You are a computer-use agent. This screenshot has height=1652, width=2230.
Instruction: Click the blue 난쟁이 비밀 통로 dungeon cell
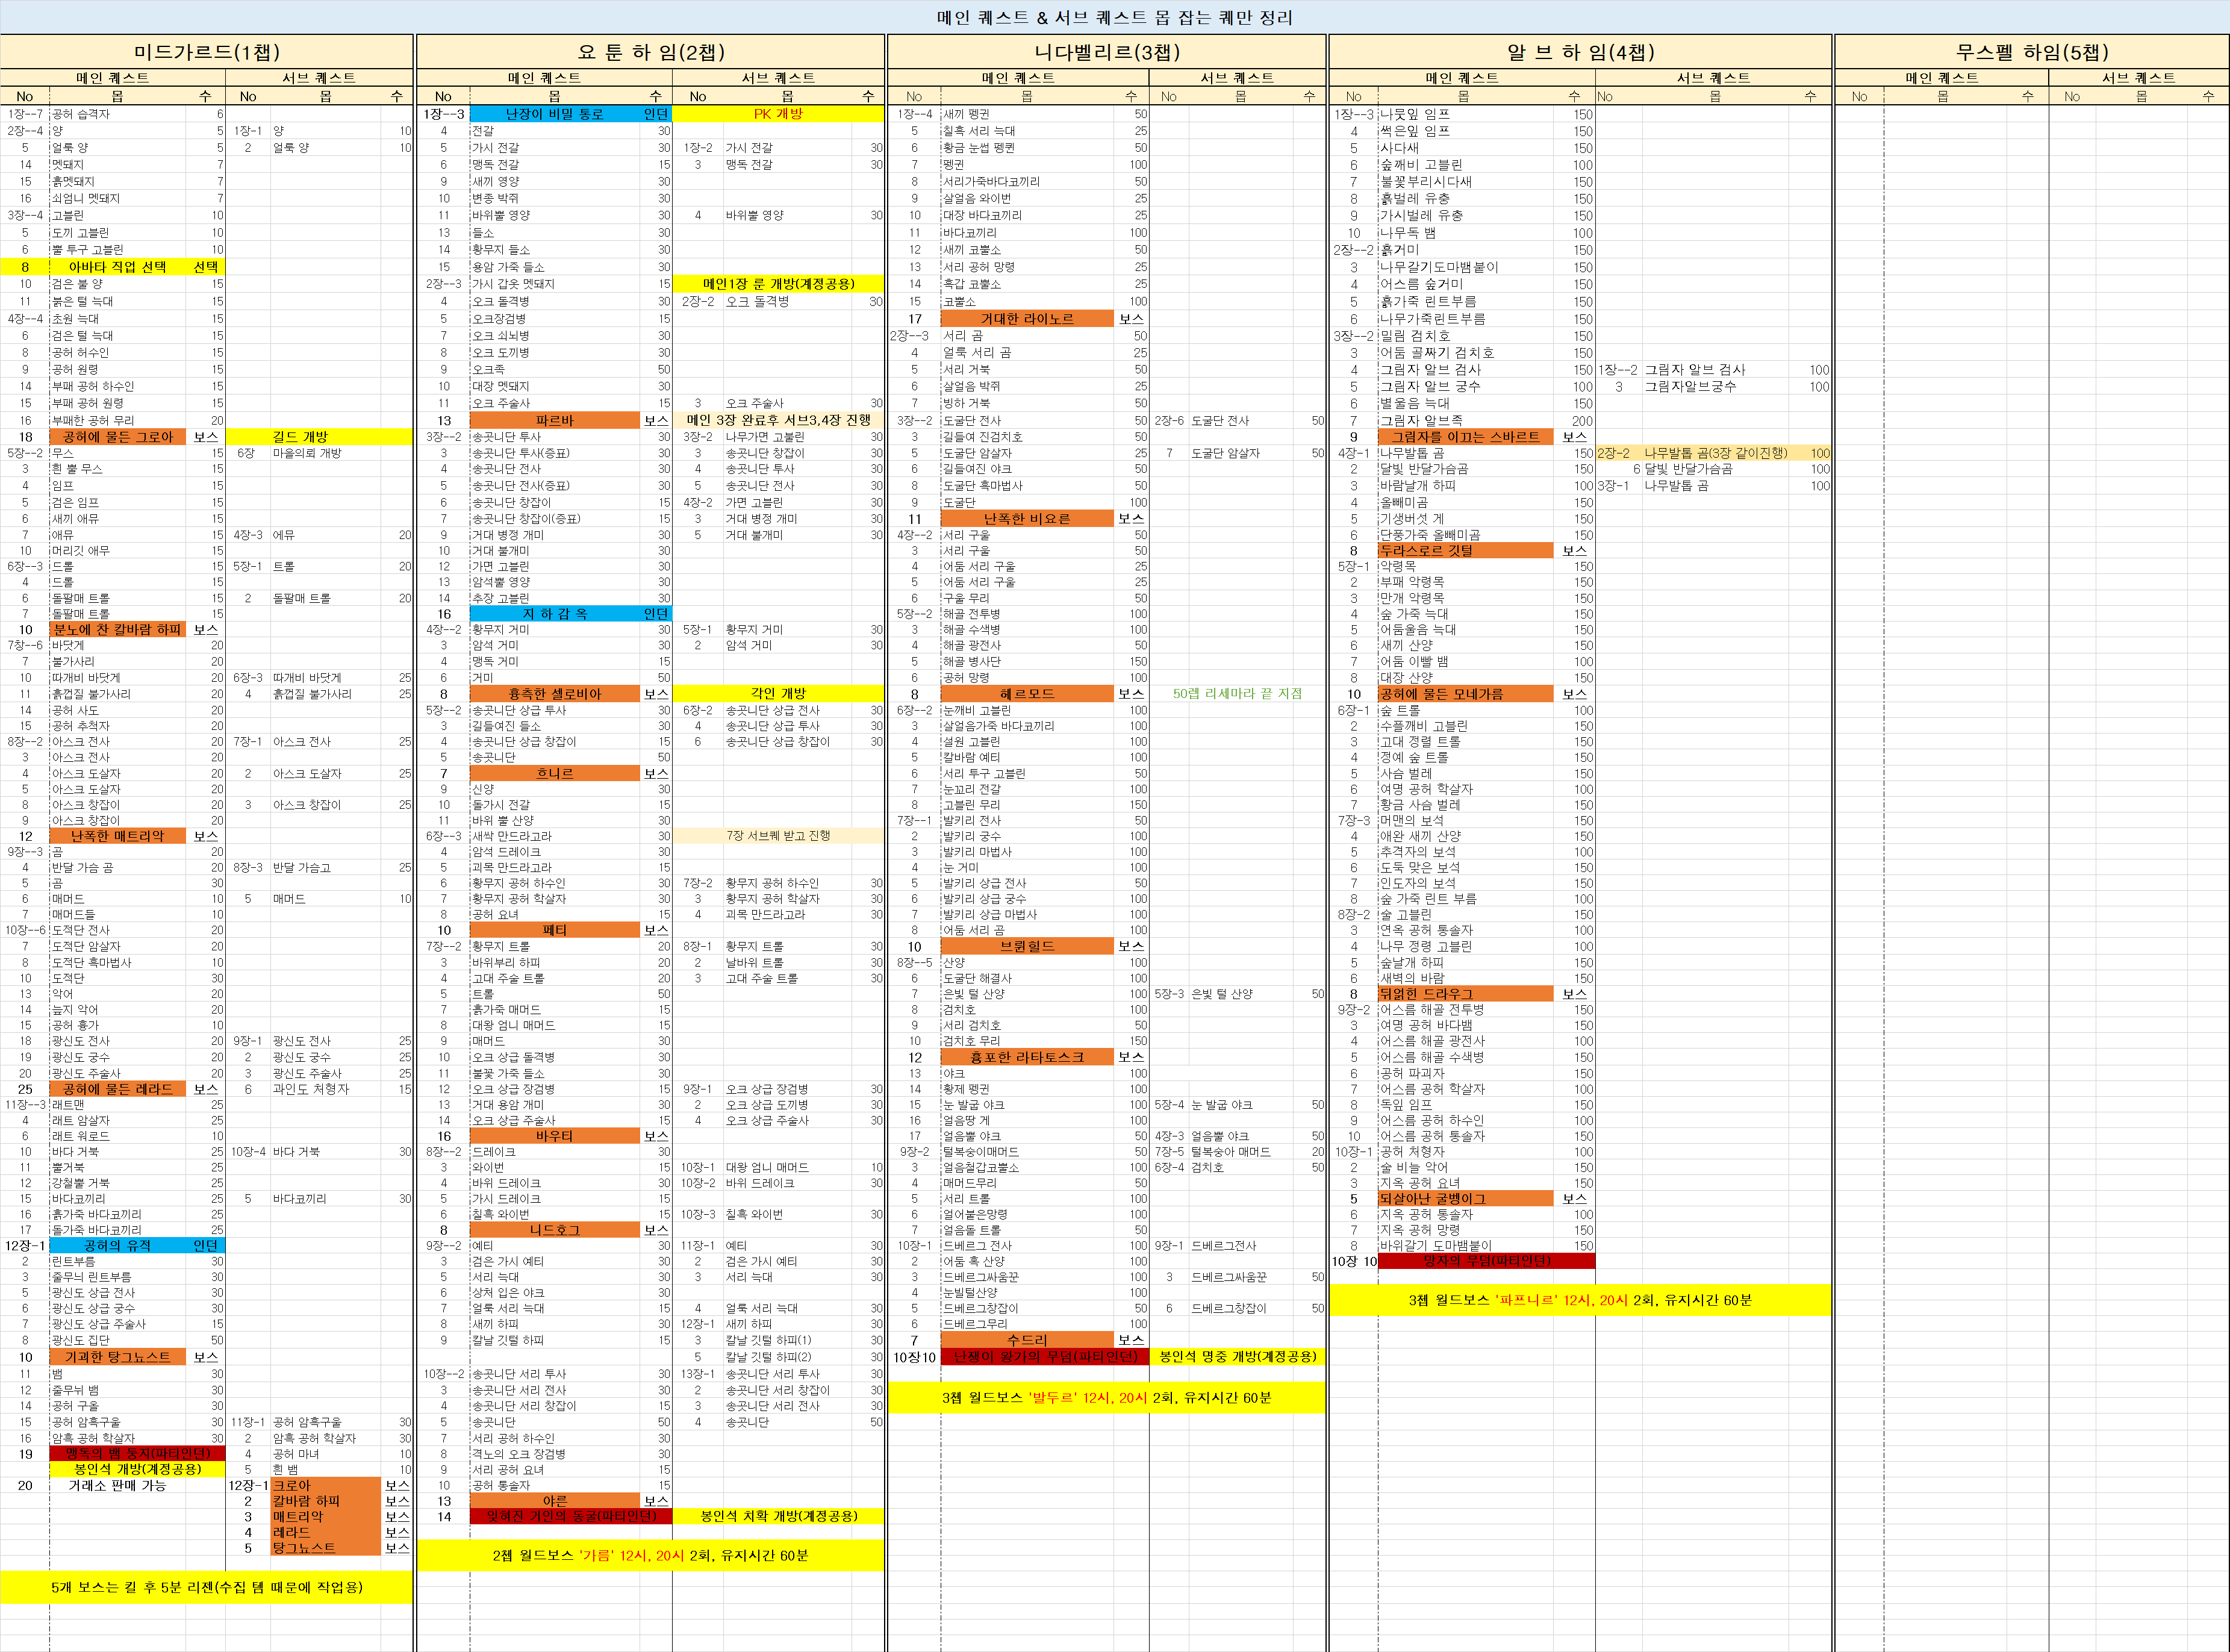coord(555,114)
